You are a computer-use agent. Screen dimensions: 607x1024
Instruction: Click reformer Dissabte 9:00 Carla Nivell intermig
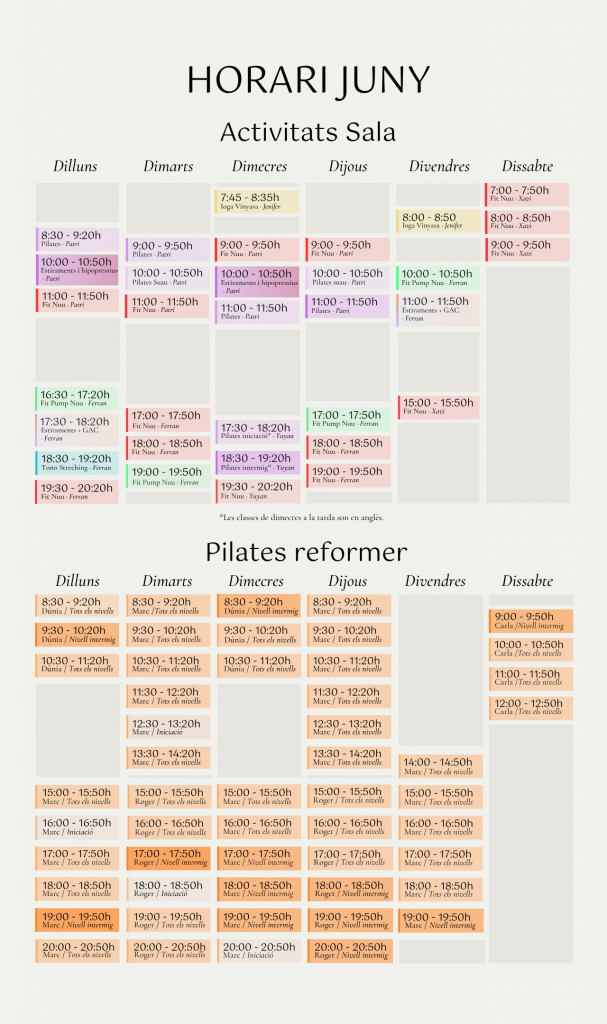pyautogui.click(x=531, y=621)
